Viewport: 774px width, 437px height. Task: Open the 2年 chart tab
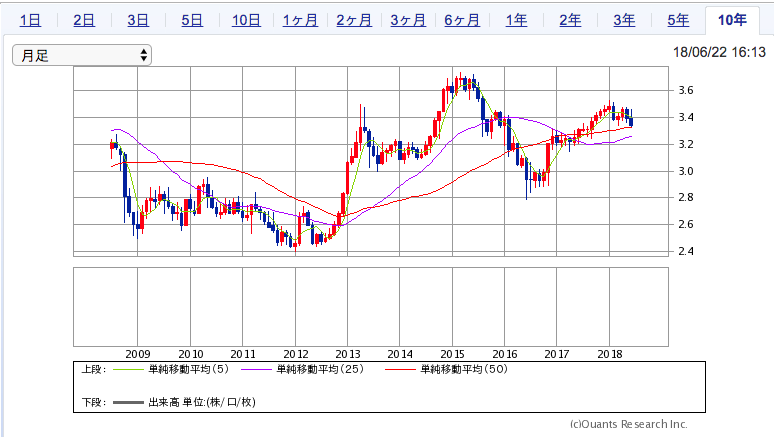point(570,20)
